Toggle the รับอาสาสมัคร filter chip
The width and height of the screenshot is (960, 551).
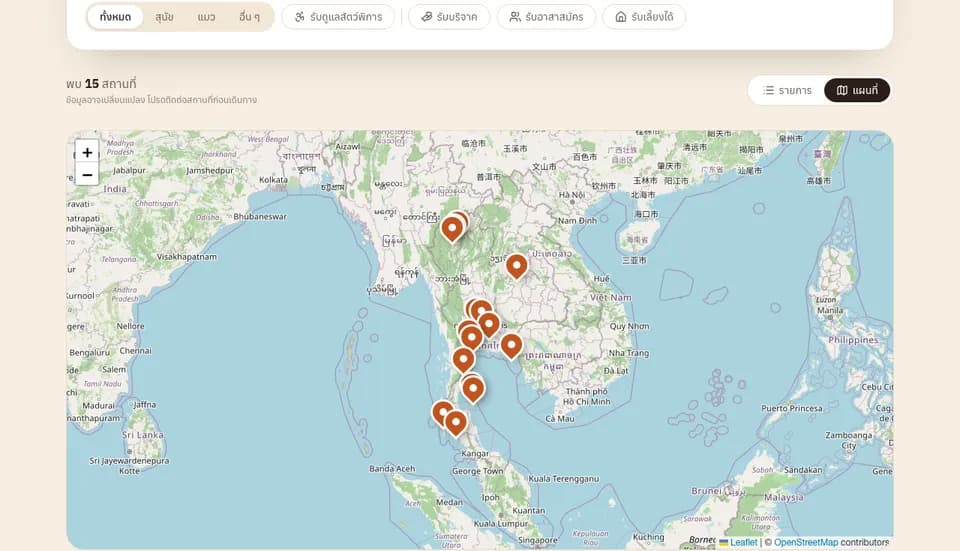click(x=546, y=17)
